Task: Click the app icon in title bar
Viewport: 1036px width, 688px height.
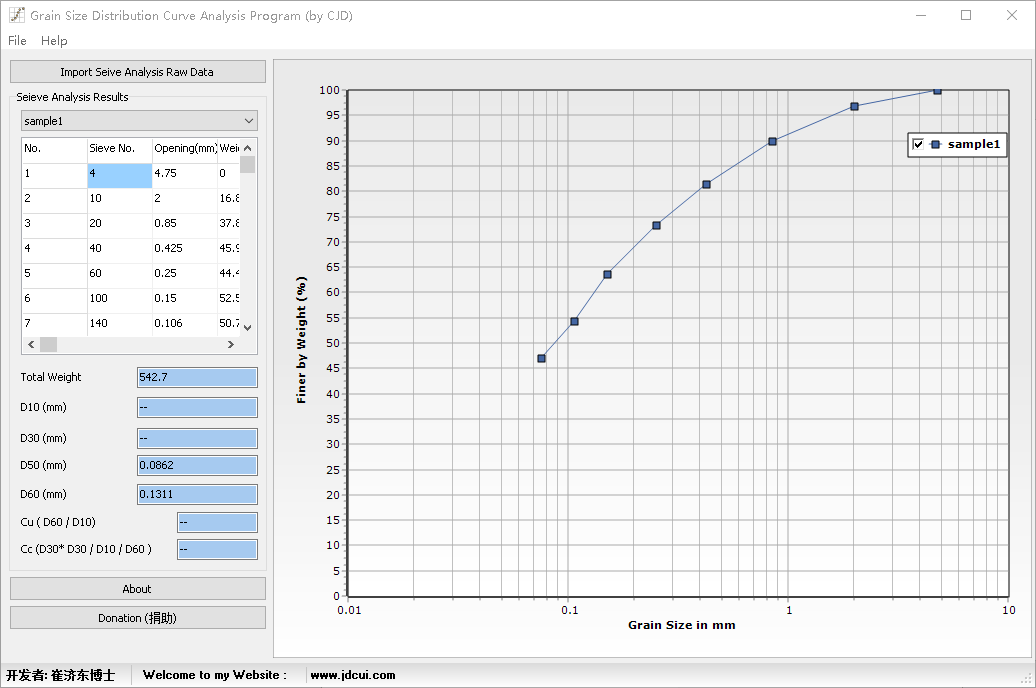Action: pyautogui.click(x=16, y=15)
